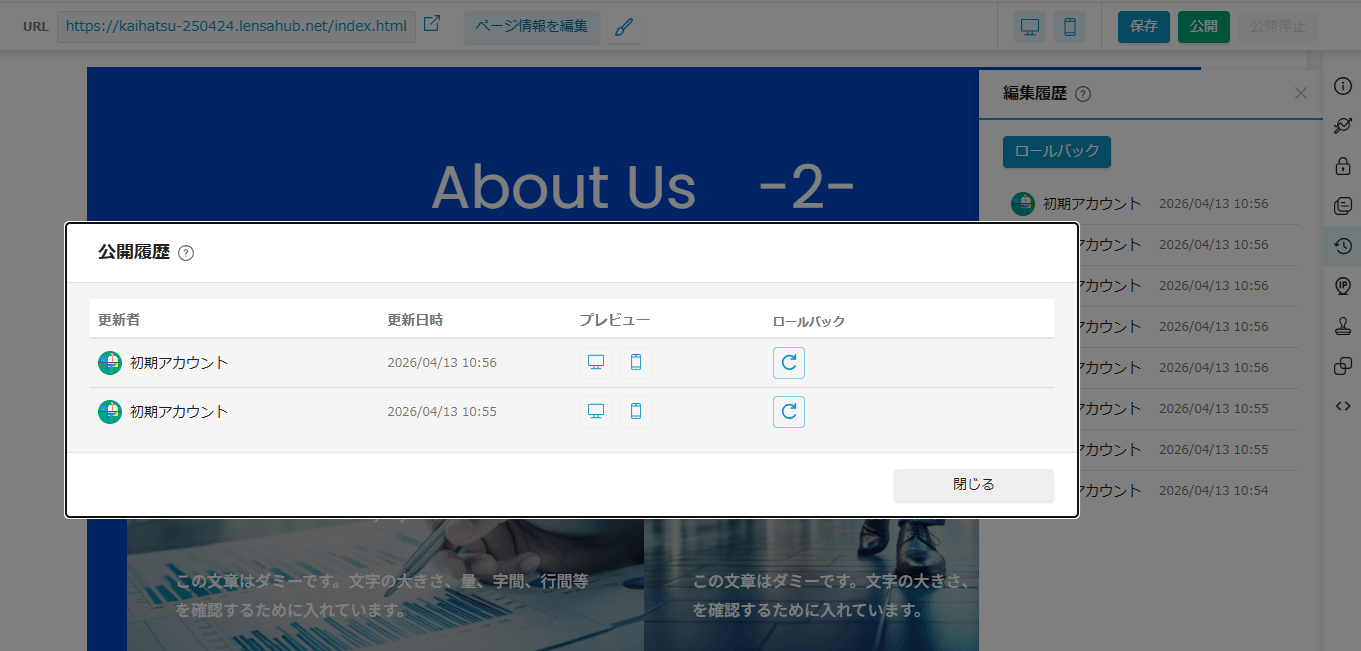Open page URL via external link icon
Screen dimensions: 1361x651
432,25
